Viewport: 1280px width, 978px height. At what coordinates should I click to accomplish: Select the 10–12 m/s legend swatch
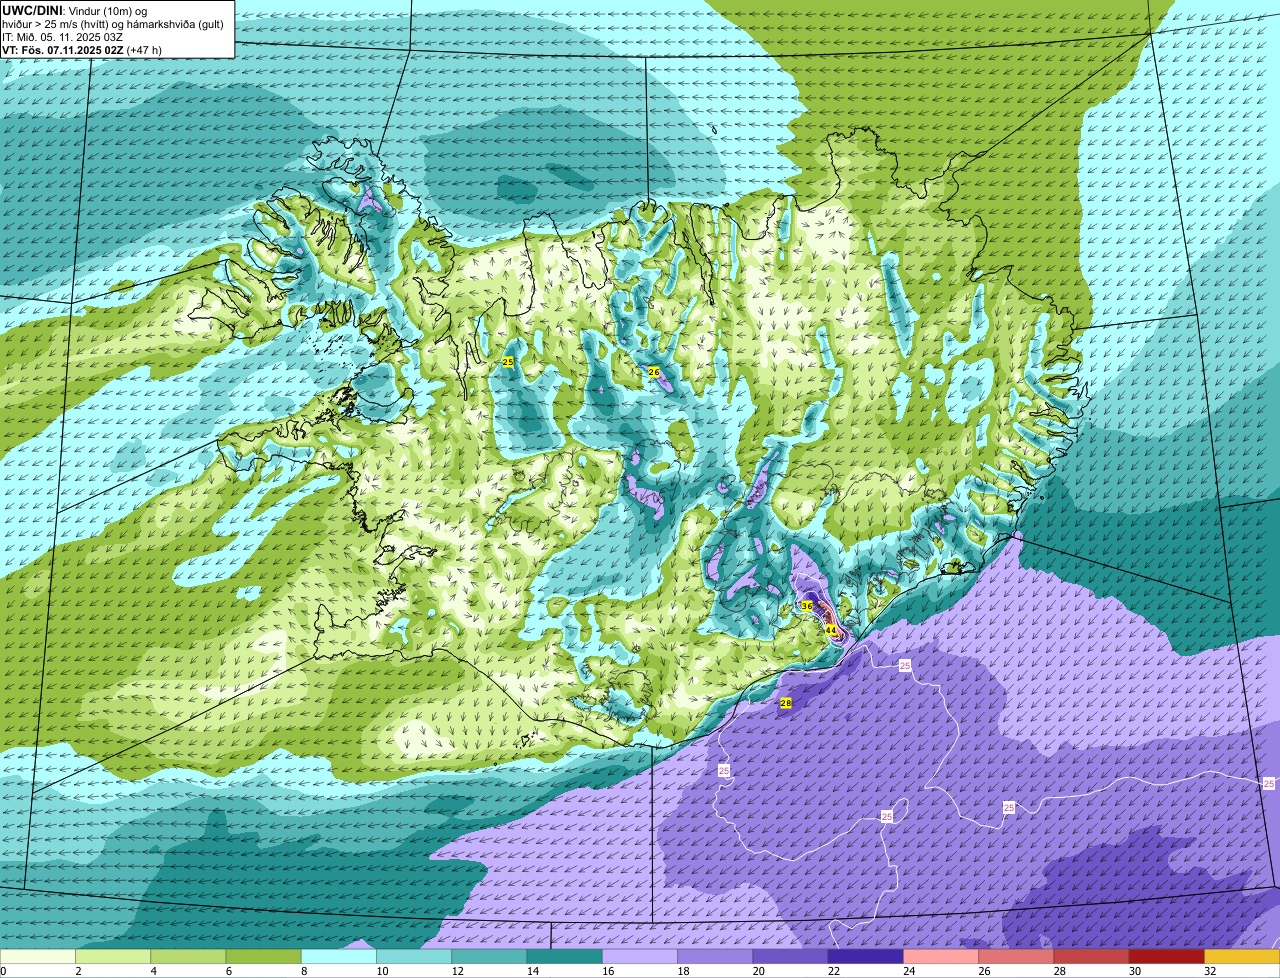pyautogui.click(x=414, y=956)
